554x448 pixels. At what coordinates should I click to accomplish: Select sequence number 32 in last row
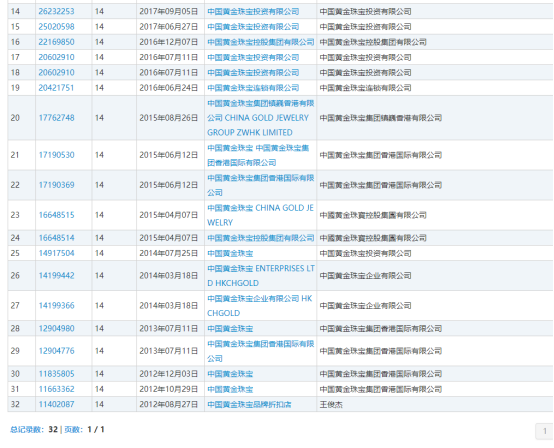coord(15,404)
